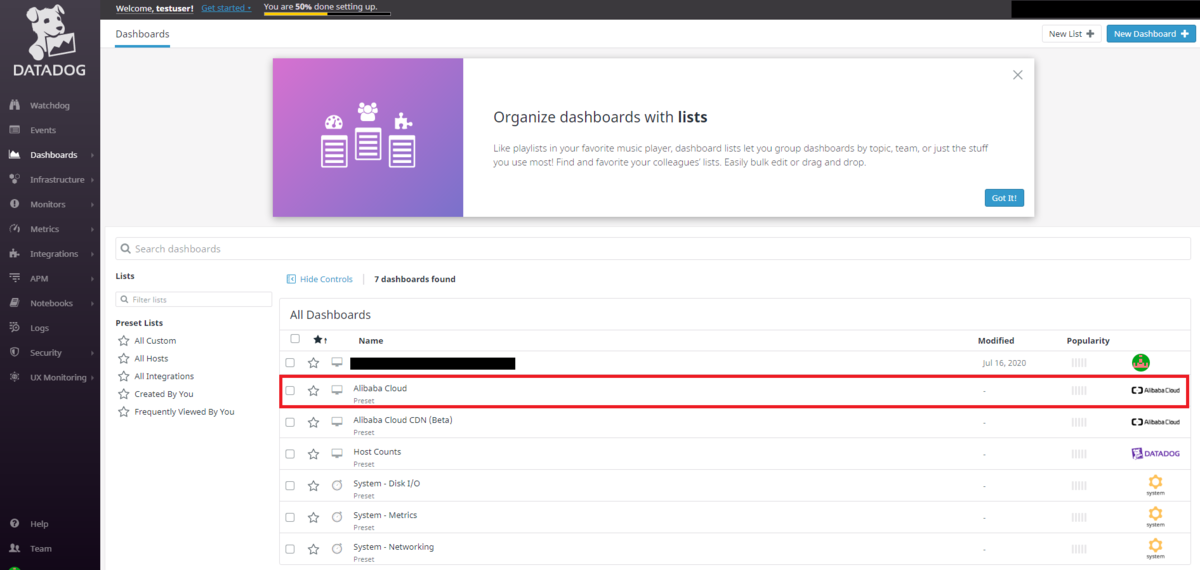Star the System - Networking dashboard

(x=313, y=548)
